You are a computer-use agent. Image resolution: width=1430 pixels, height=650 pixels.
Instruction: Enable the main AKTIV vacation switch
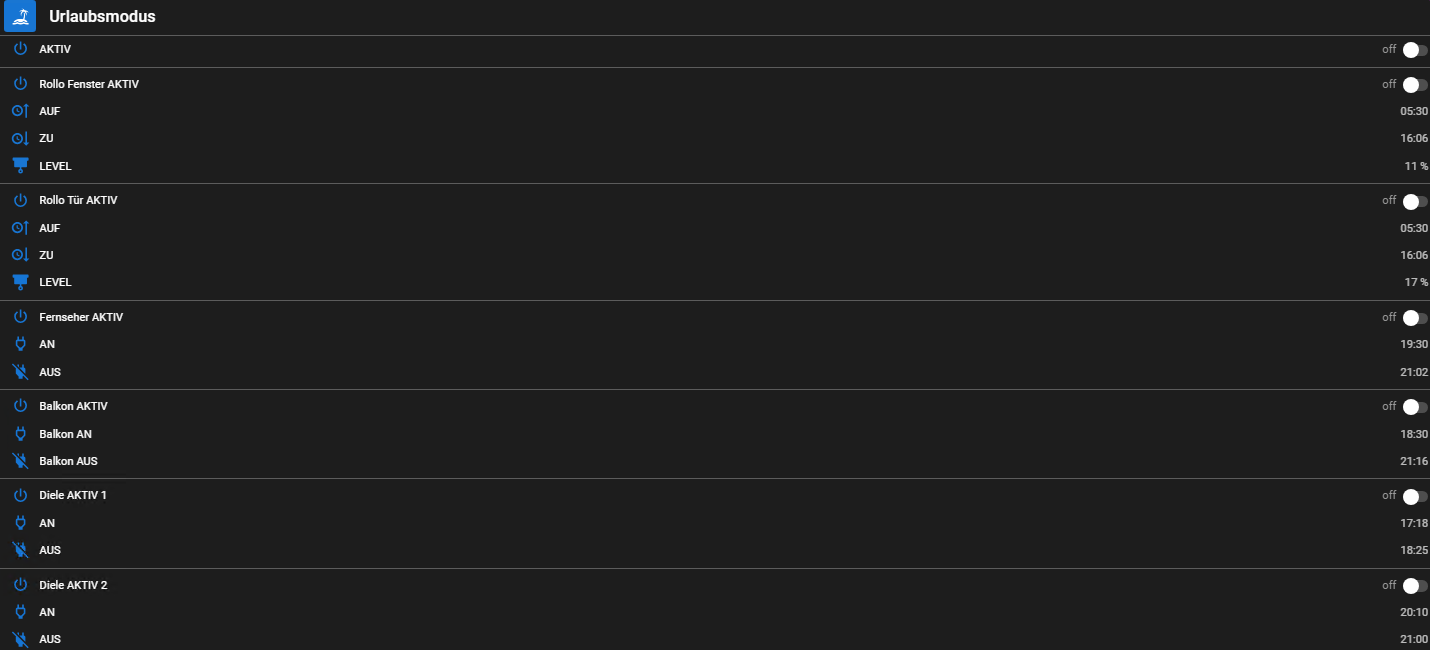click(1414, 50)
